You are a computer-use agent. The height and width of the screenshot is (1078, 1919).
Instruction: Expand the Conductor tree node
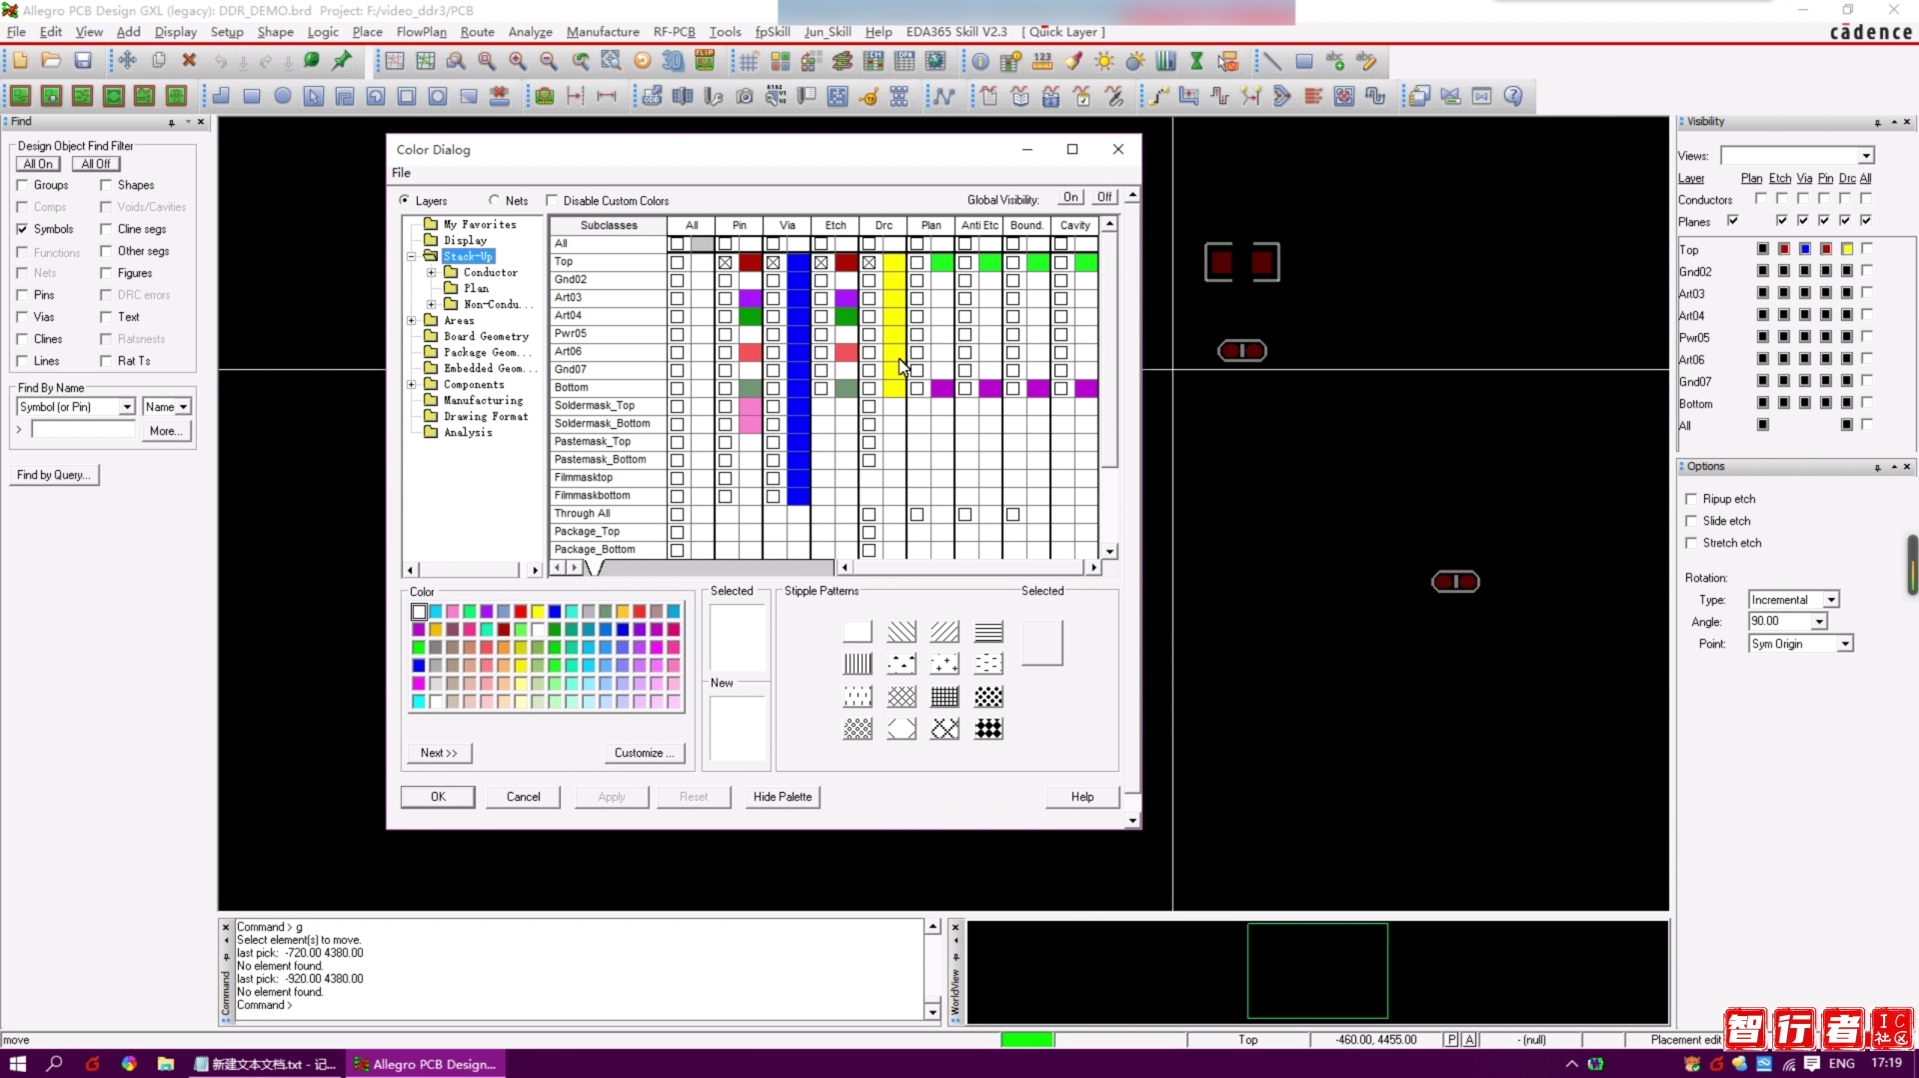pos(431,272)
